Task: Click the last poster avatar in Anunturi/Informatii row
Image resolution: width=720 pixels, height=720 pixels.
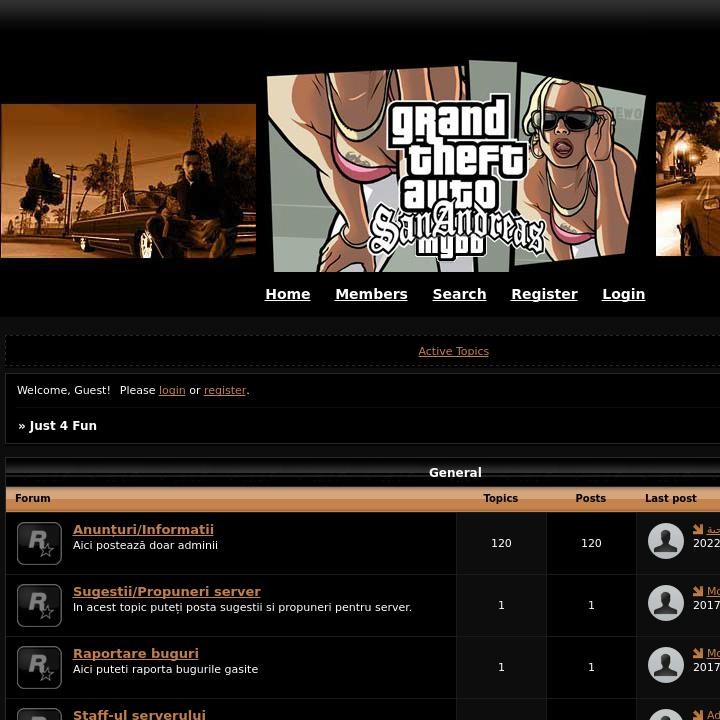Action: point(665,541)
